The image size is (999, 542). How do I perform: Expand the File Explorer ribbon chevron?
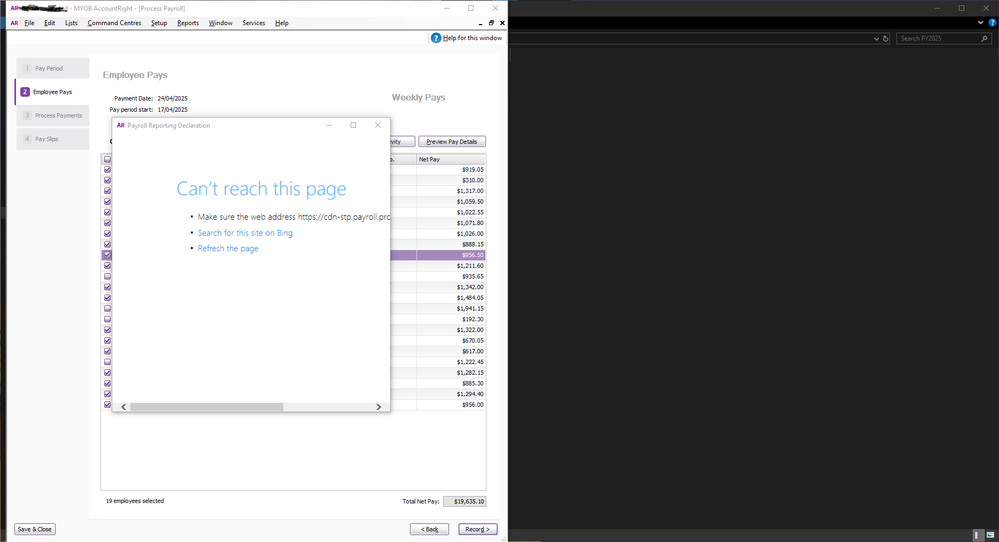tap(981, 23)
